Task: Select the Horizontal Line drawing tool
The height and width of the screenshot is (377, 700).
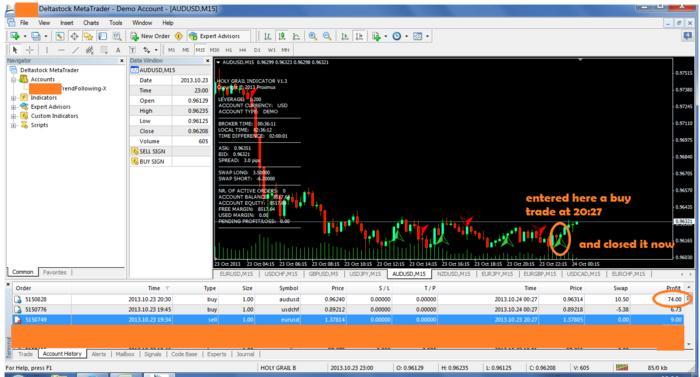Action: [x=61, y=50]
